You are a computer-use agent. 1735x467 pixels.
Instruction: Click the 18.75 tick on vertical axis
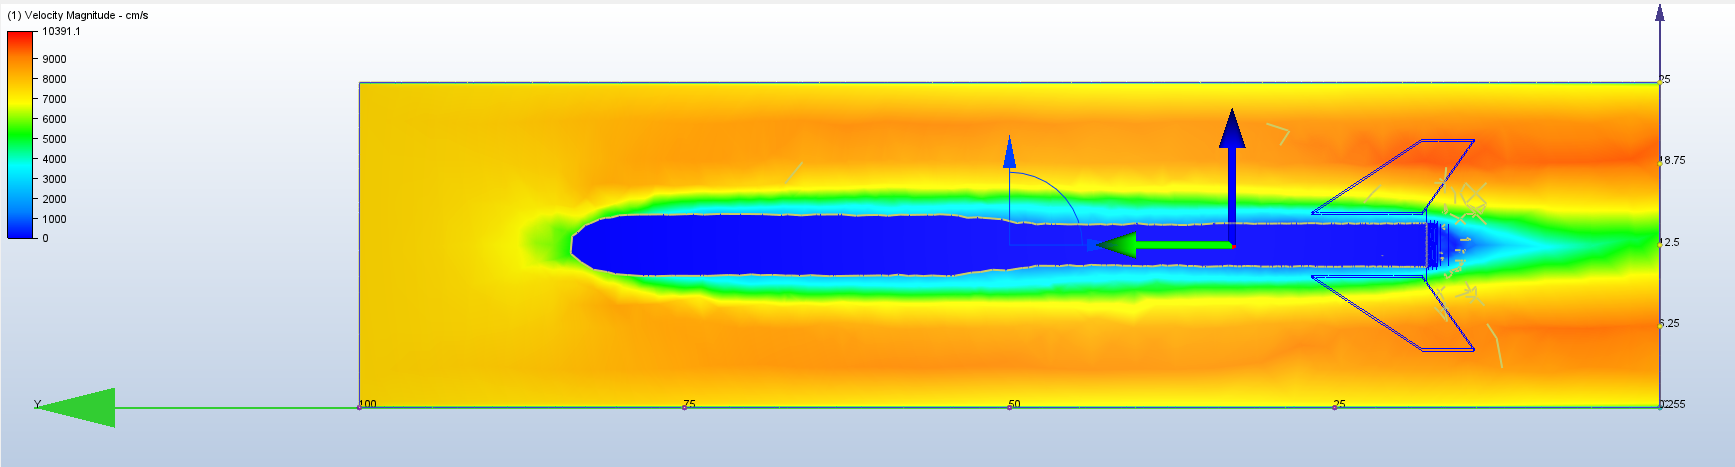[x=1661, y=160]
